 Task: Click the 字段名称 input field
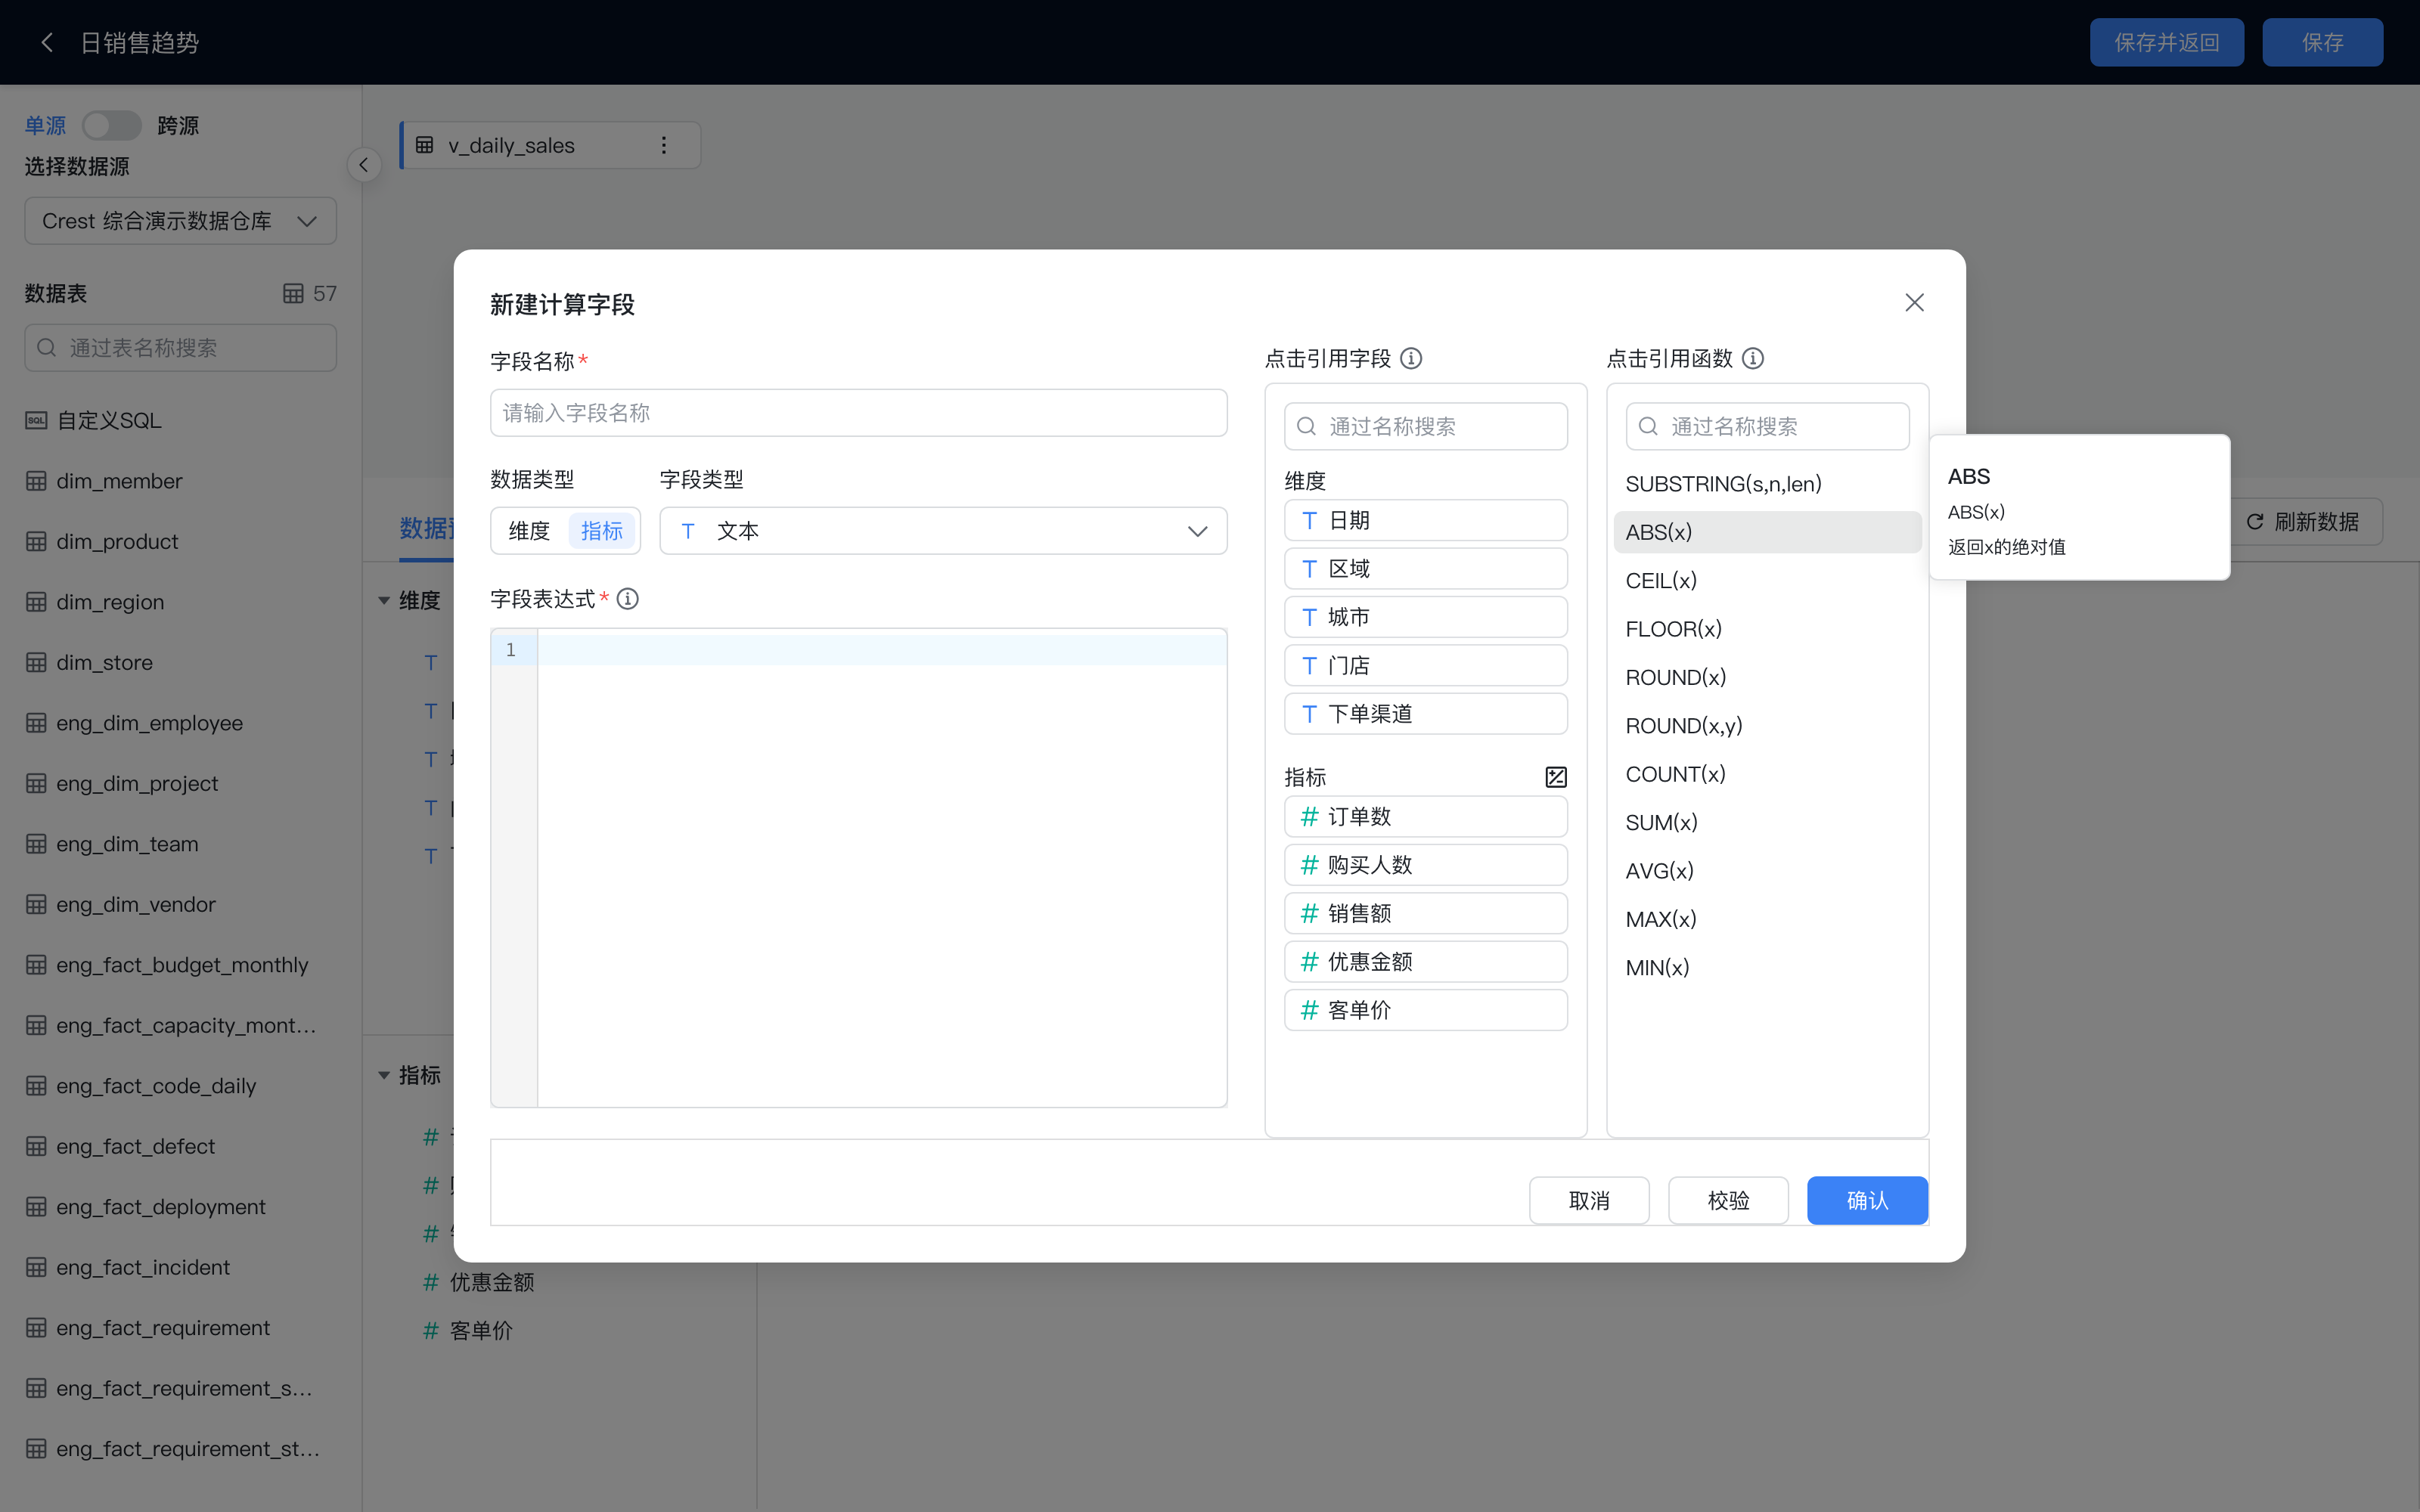tap(858, 413)
